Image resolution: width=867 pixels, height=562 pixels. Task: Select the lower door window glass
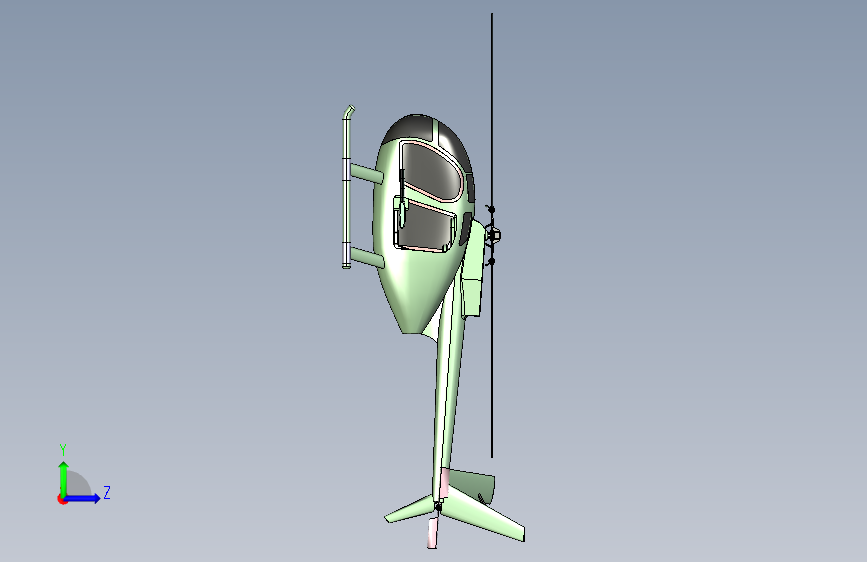[x=425, y=227]
